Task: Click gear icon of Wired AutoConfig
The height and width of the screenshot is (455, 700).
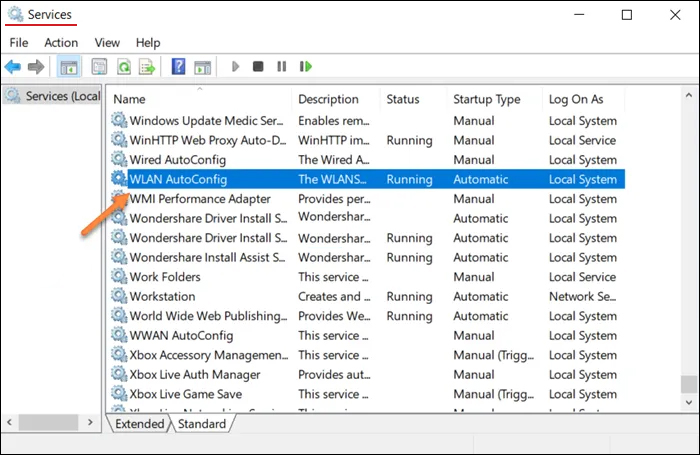Action: (119, 159)
